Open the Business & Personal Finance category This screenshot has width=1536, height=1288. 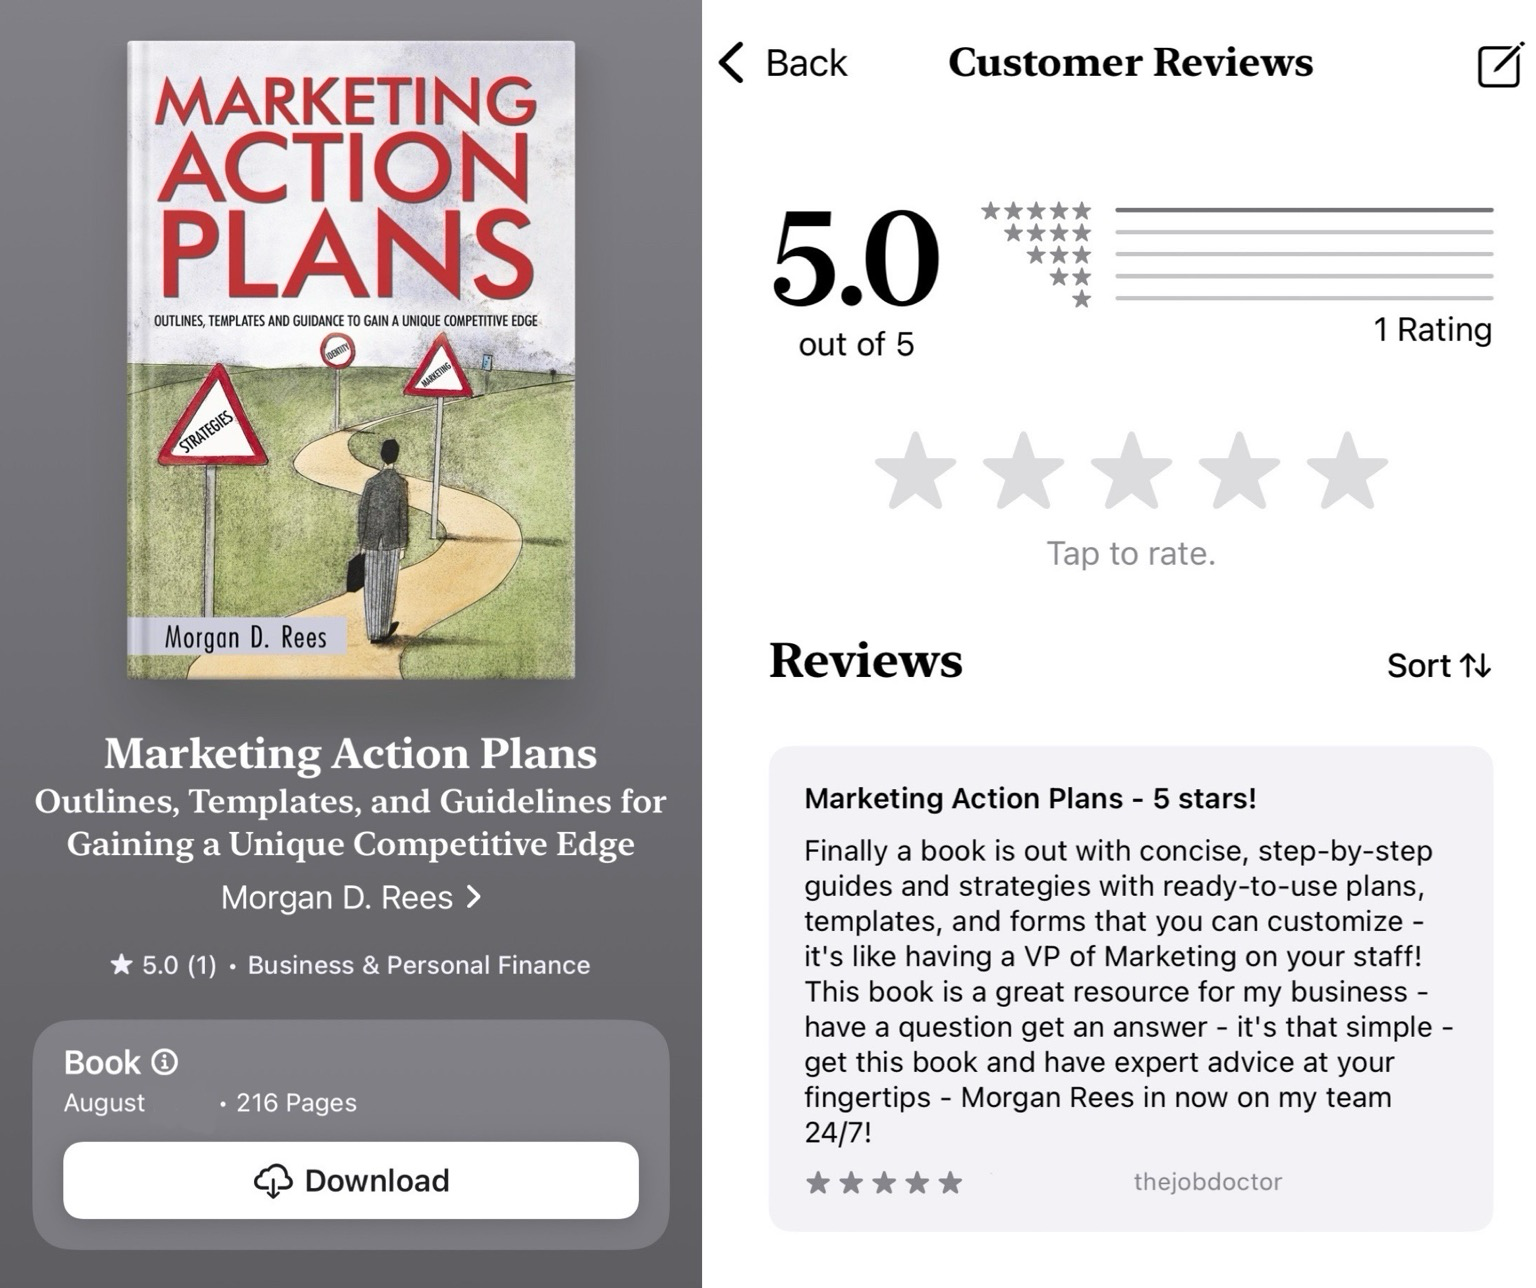pos(419,965)
